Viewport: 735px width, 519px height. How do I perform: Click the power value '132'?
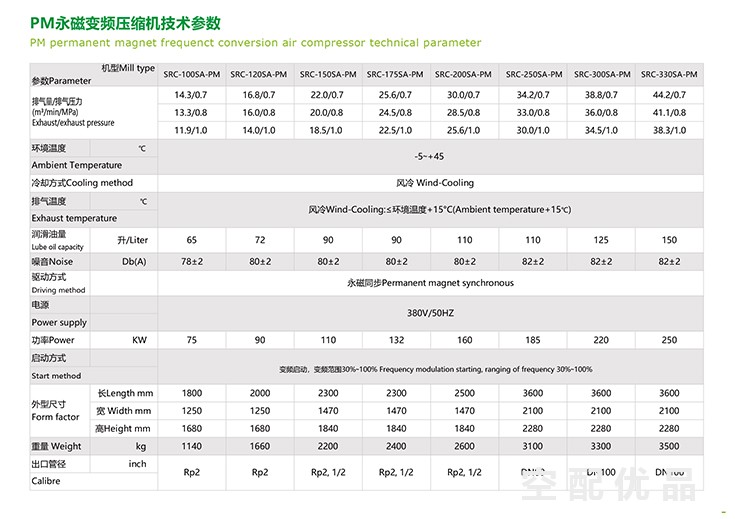pyautogui.click(x=397, y=340)
